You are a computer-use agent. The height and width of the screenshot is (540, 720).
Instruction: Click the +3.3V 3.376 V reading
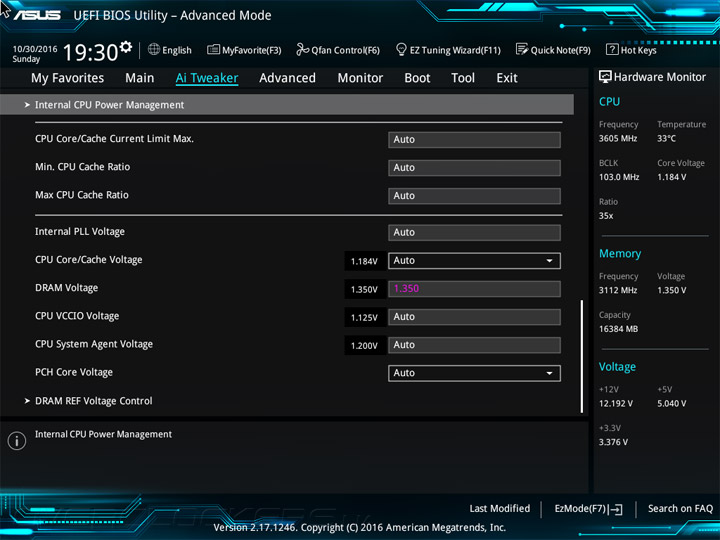tap(613, 442)
